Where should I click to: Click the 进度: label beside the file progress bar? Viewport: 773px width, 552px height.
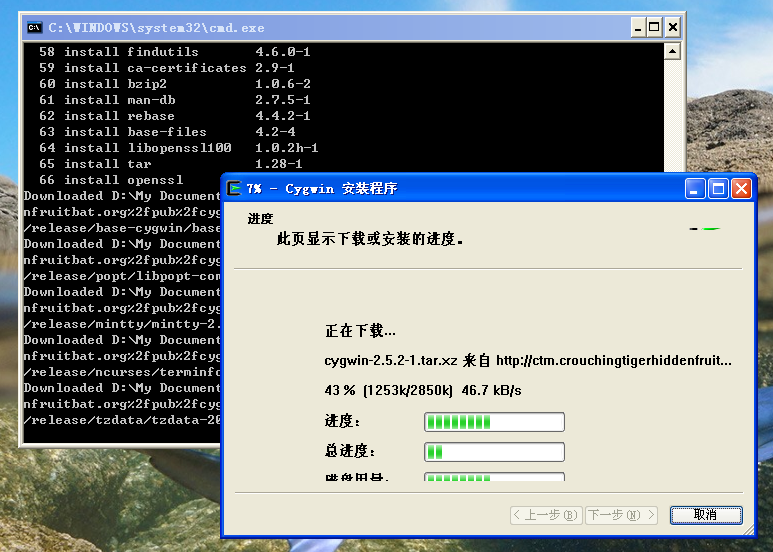[343, 421]
